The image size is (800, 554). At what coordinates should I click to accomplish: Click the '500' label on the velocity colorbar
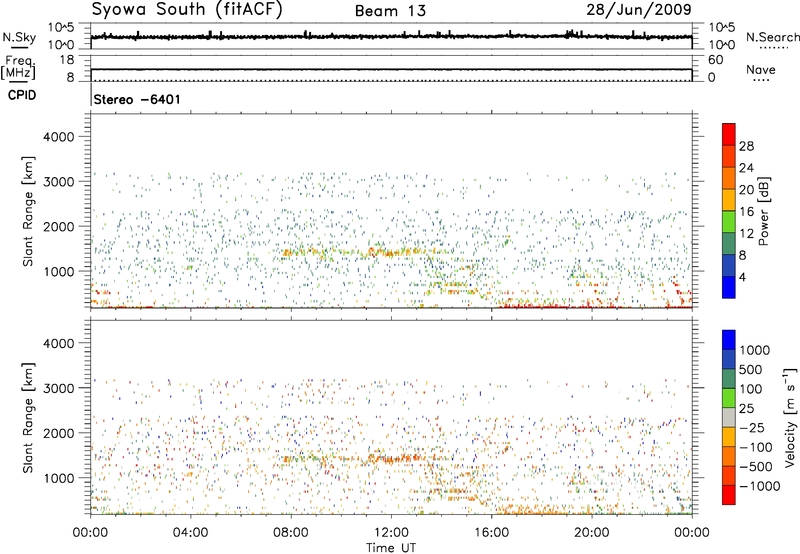751,370
